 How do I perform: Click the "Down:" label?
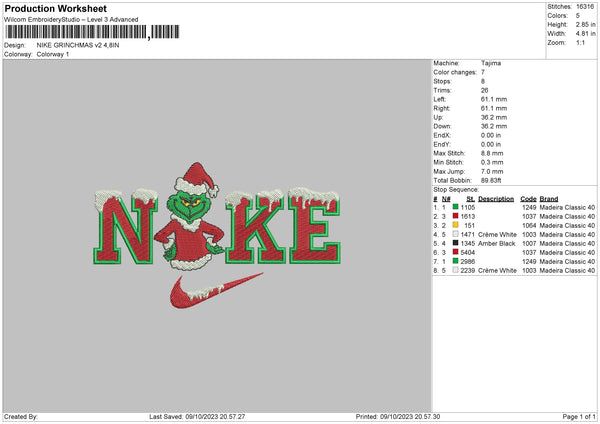click(442, 126)
